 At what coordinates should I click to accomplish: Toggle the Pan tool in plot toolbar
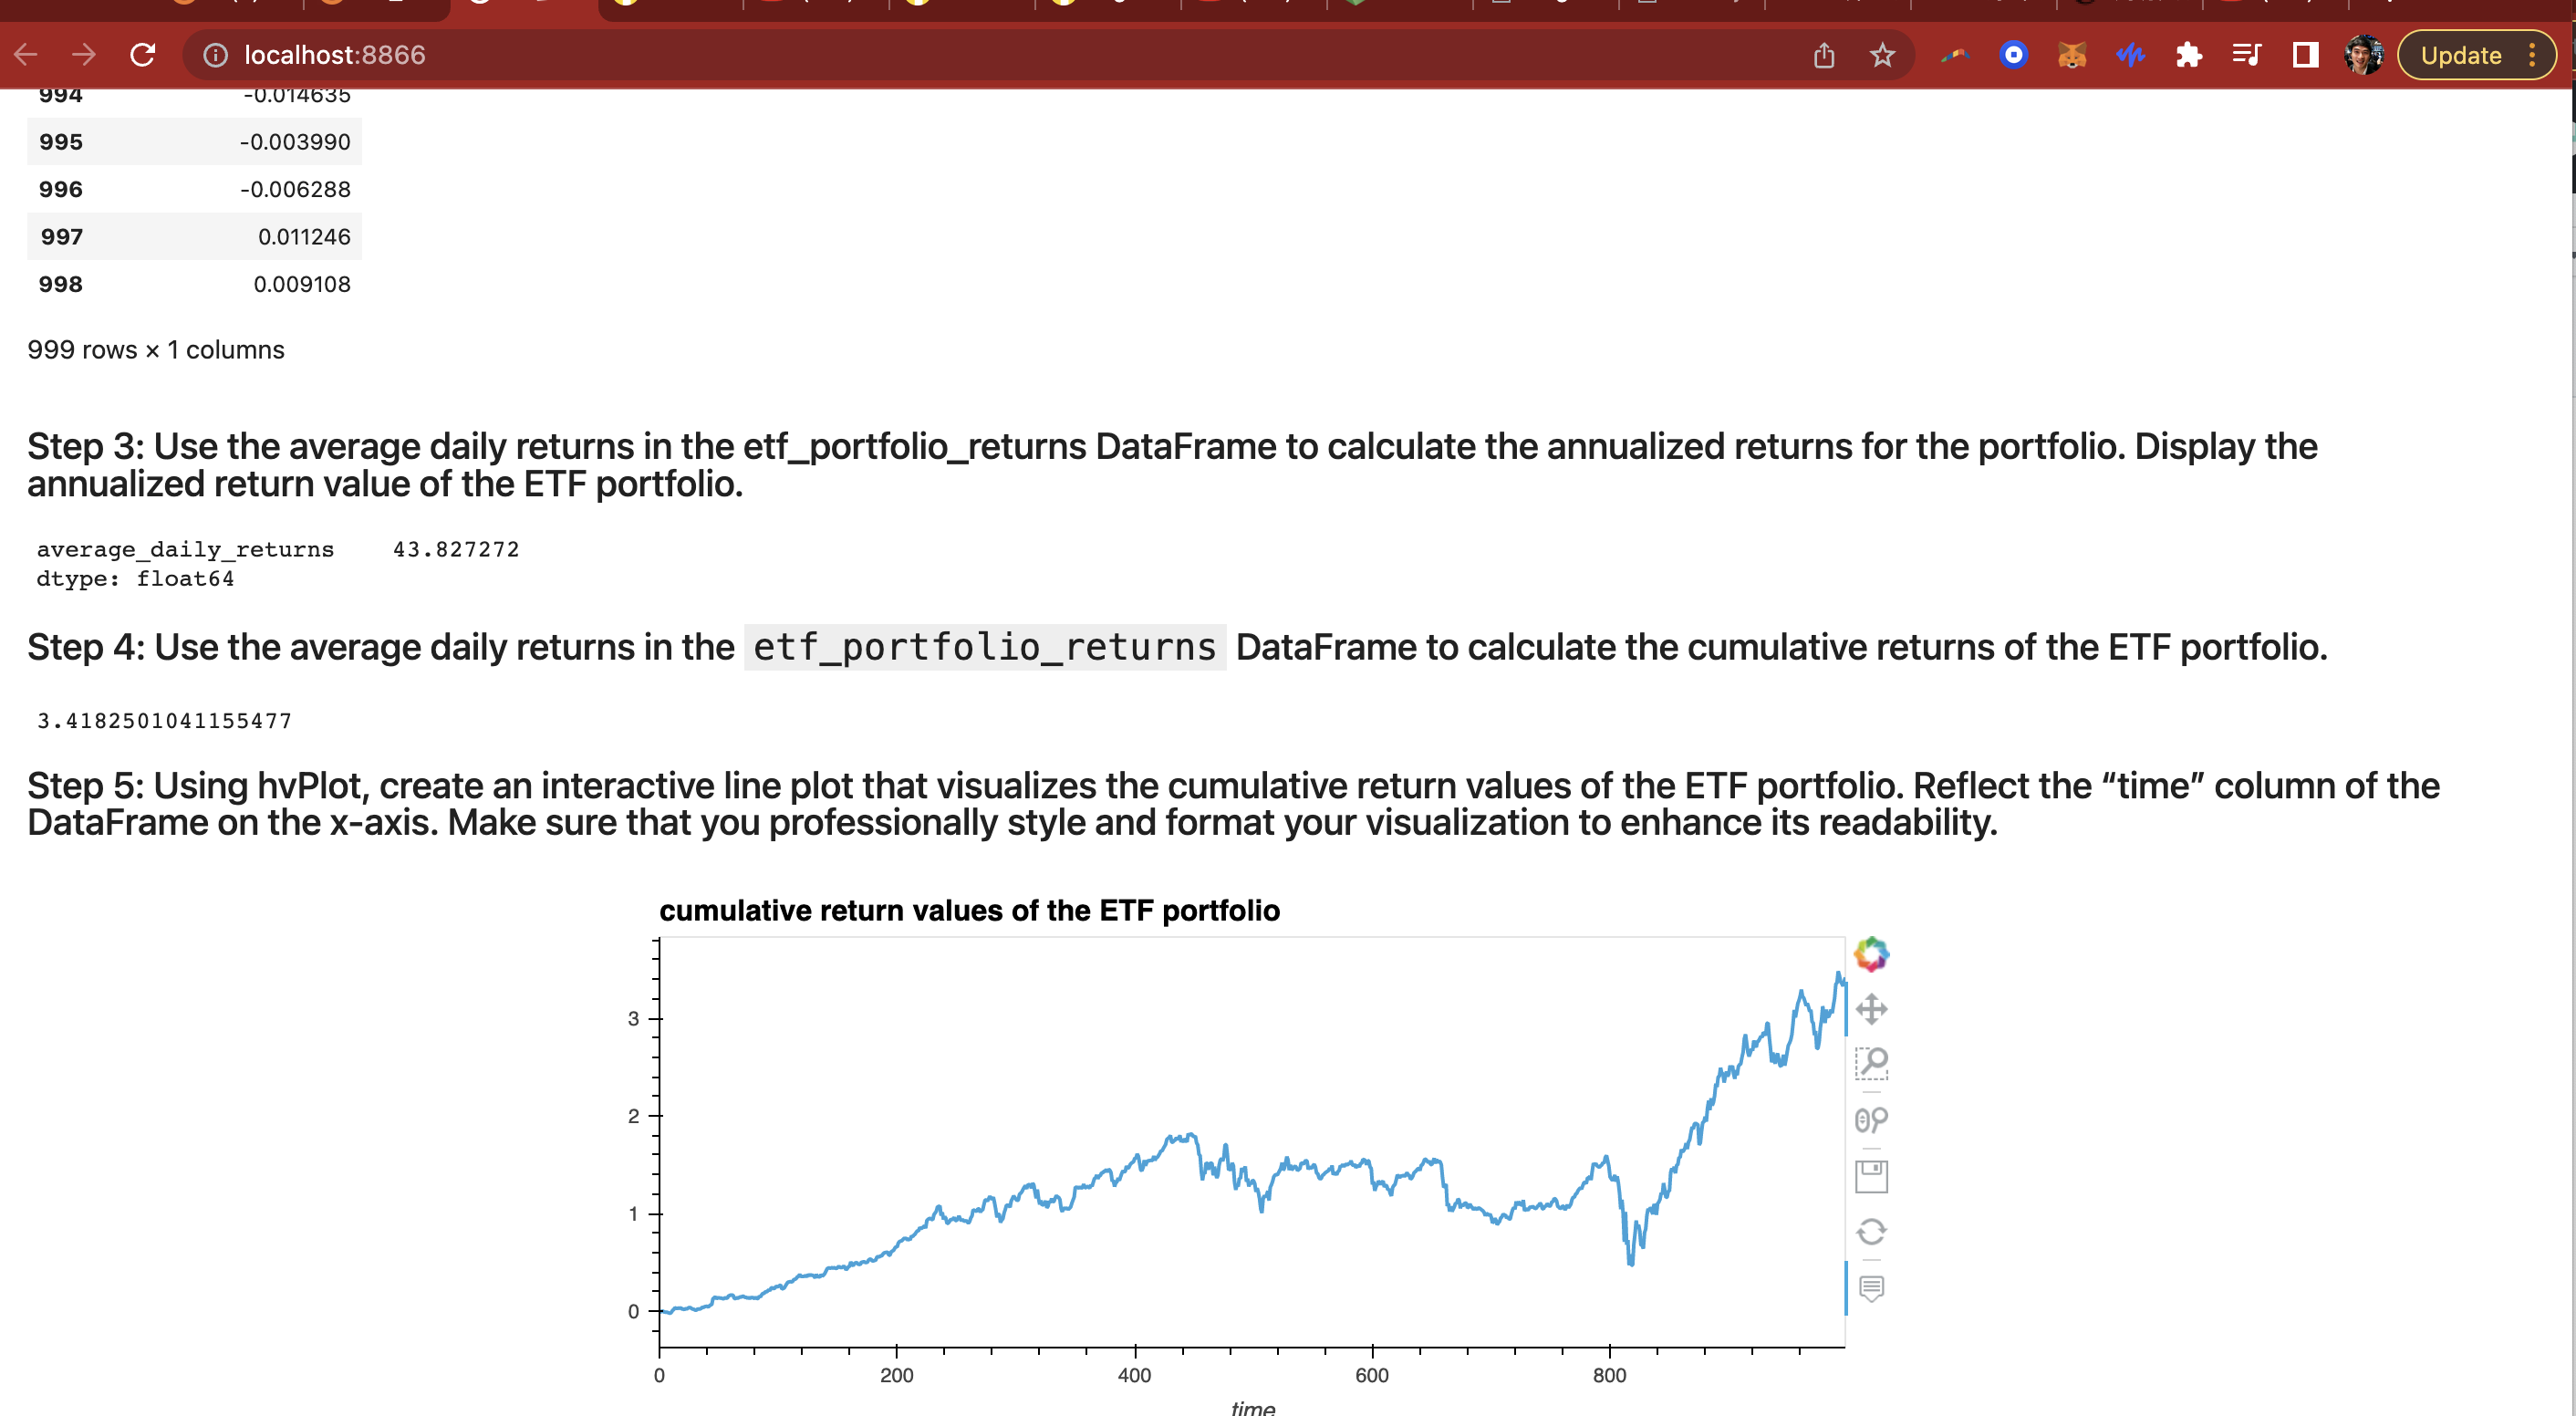pos(1871,1009)
